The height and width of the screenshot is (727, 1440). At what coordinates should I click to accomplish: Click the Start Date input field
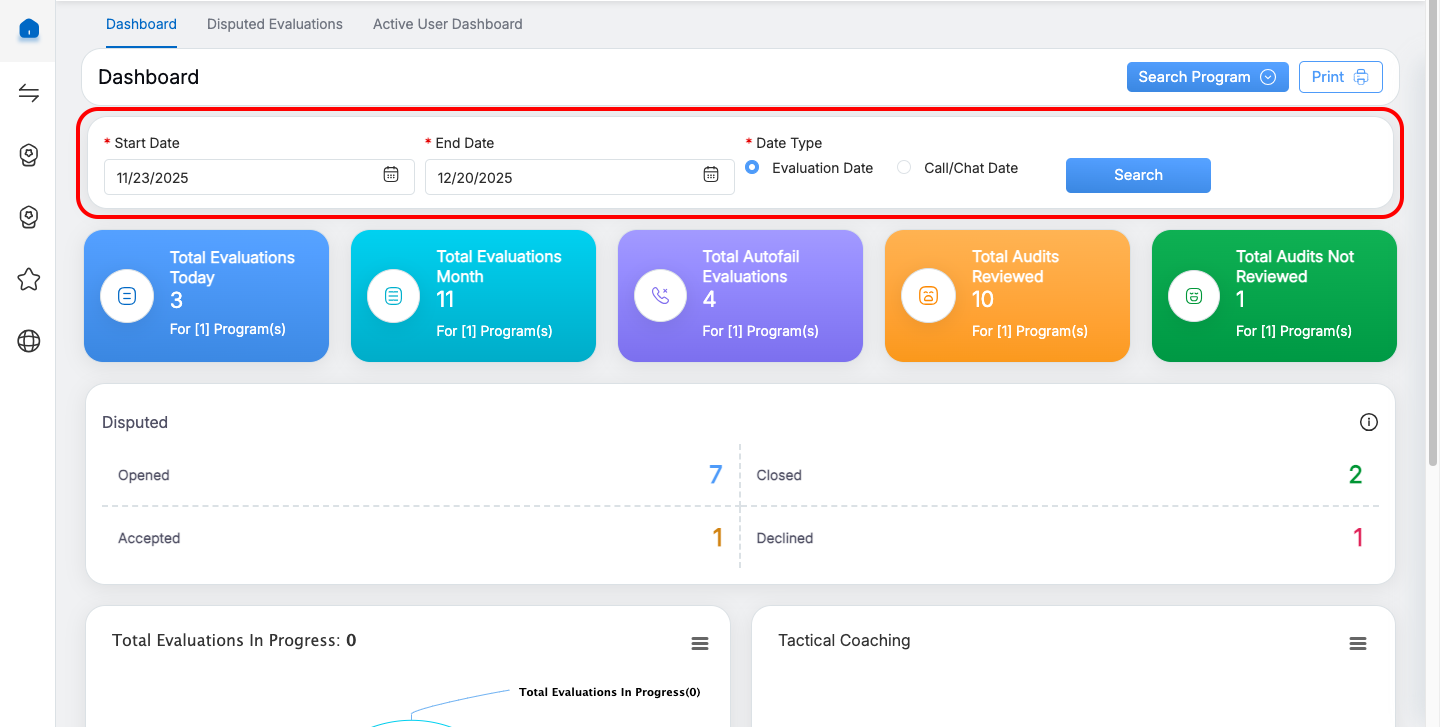point(240,178)
